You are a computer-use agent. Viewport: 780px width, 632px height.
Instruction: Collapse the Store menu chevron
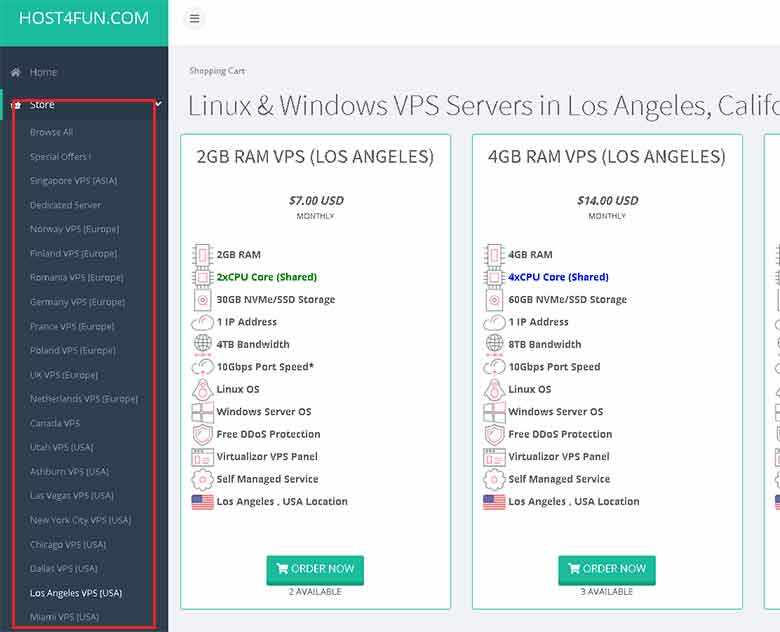coord(158,104)
